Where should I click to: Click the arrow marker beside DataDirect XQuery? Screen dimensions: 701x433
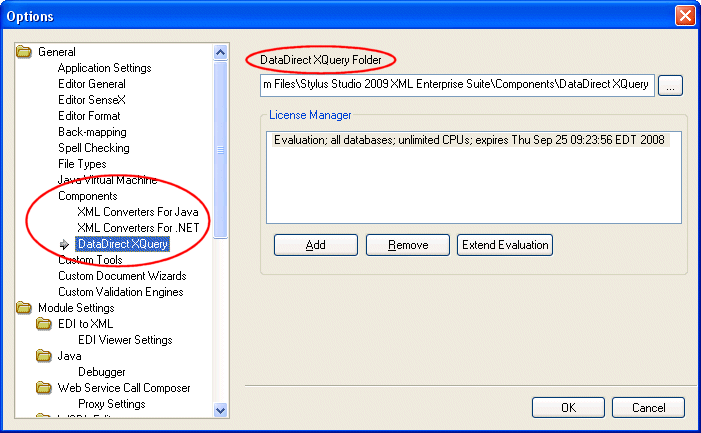click(x=65, y=244)
